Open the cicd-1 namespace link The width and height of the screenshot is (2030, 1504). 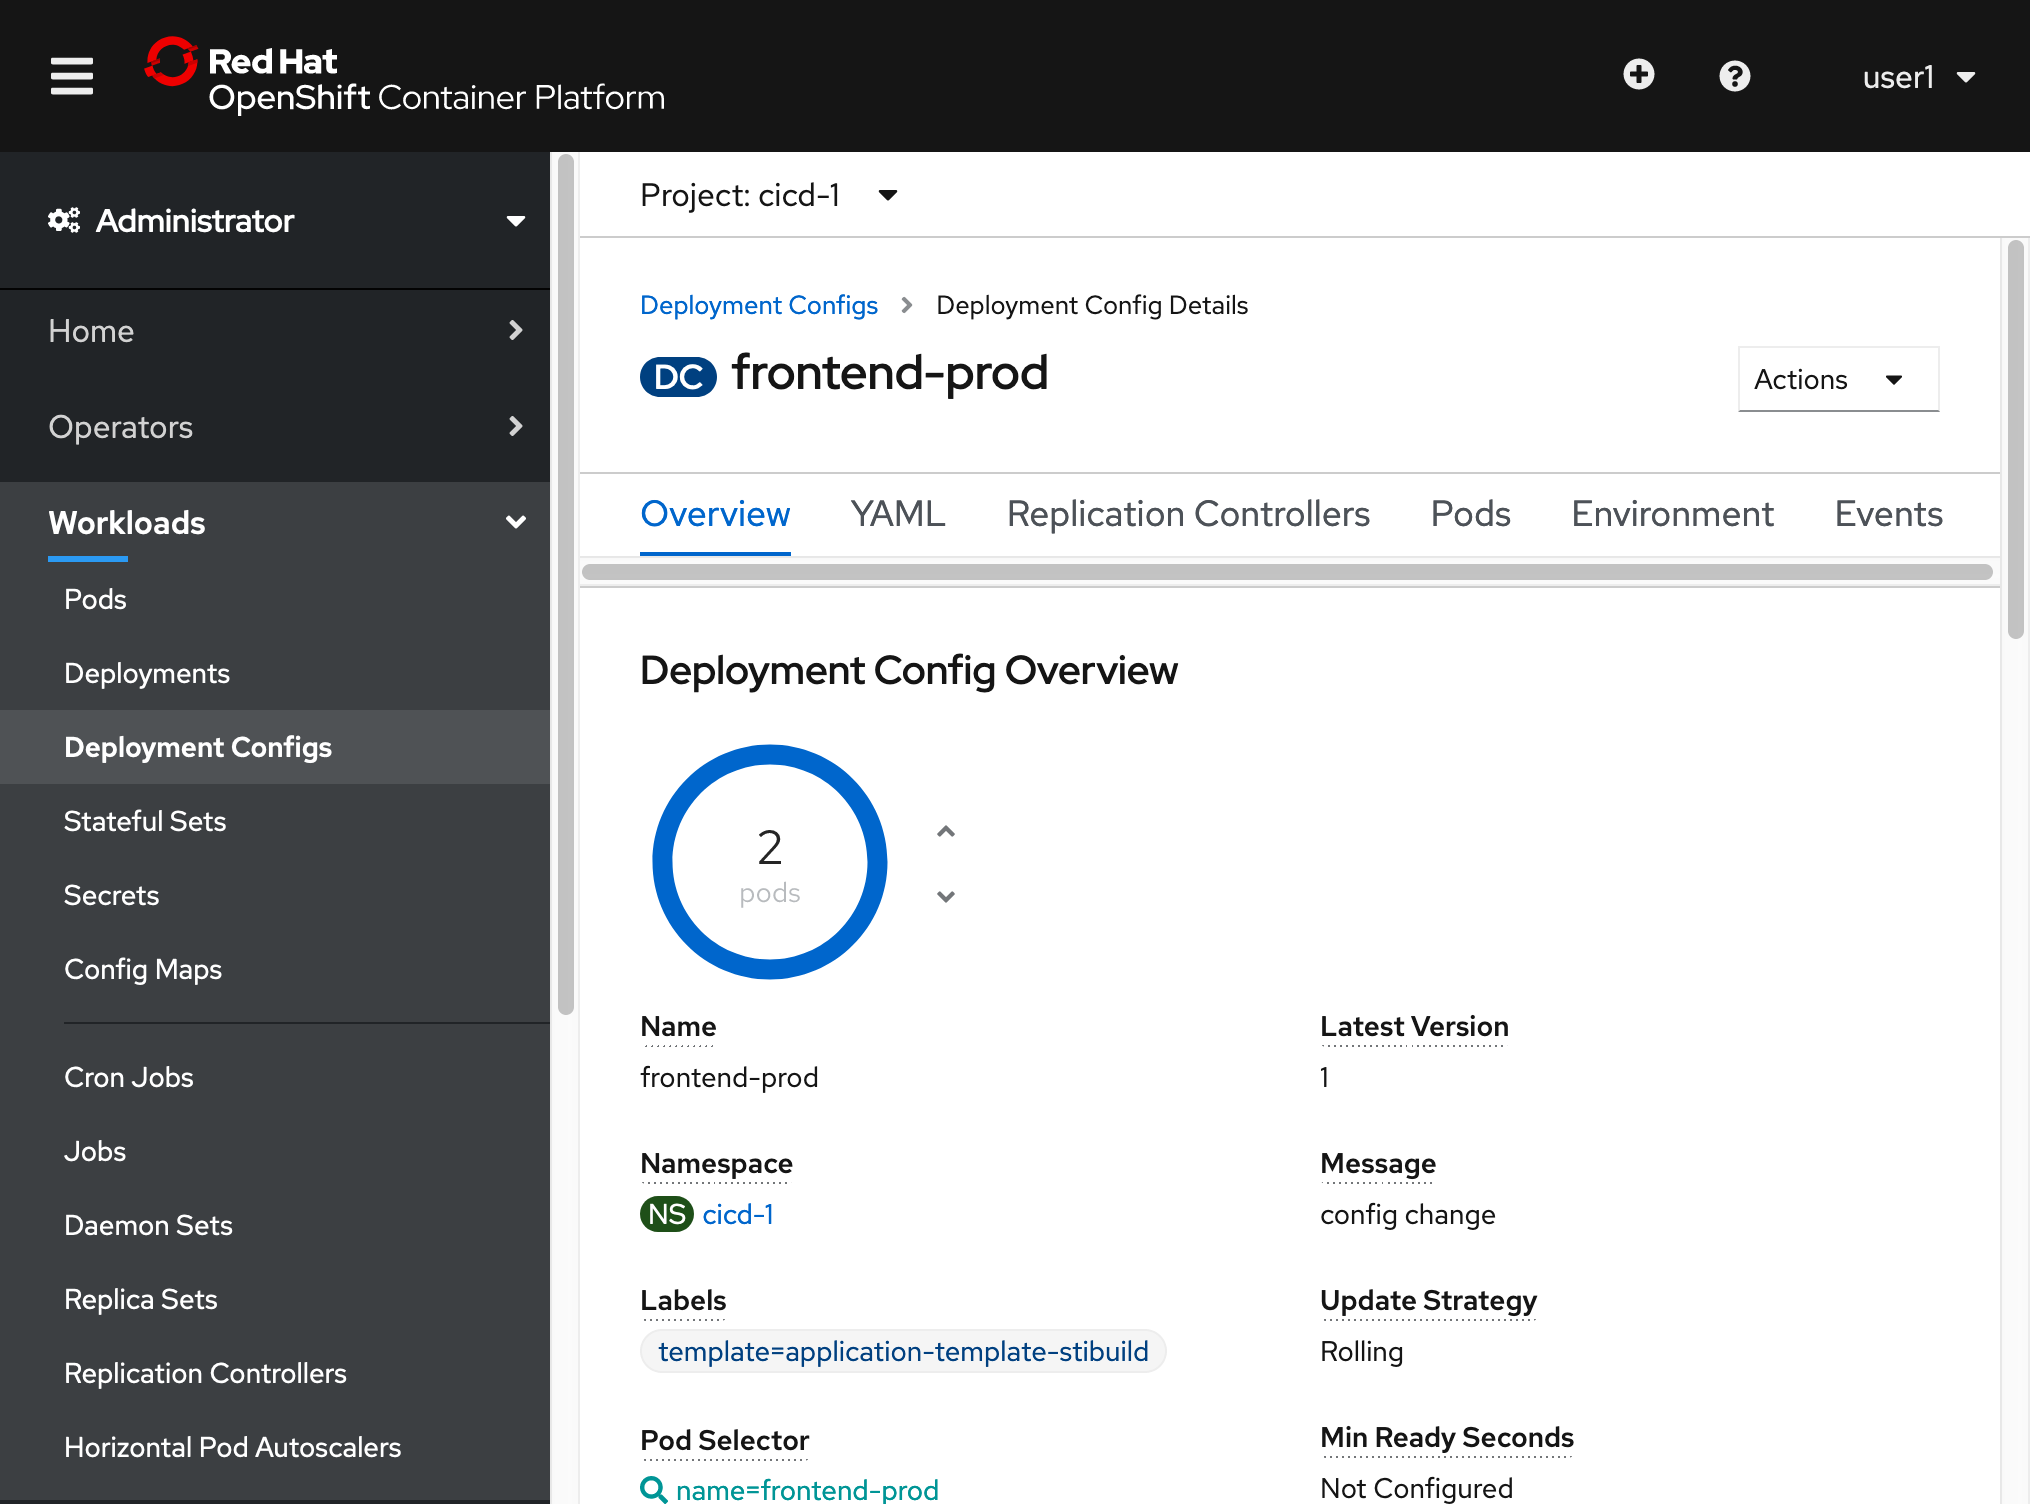click(738, 1214)
